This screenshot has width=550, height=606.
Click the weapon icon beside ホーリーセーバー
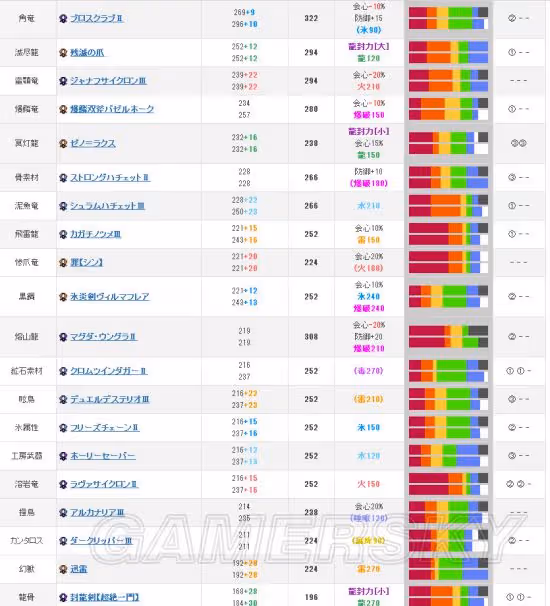point(63,456)
